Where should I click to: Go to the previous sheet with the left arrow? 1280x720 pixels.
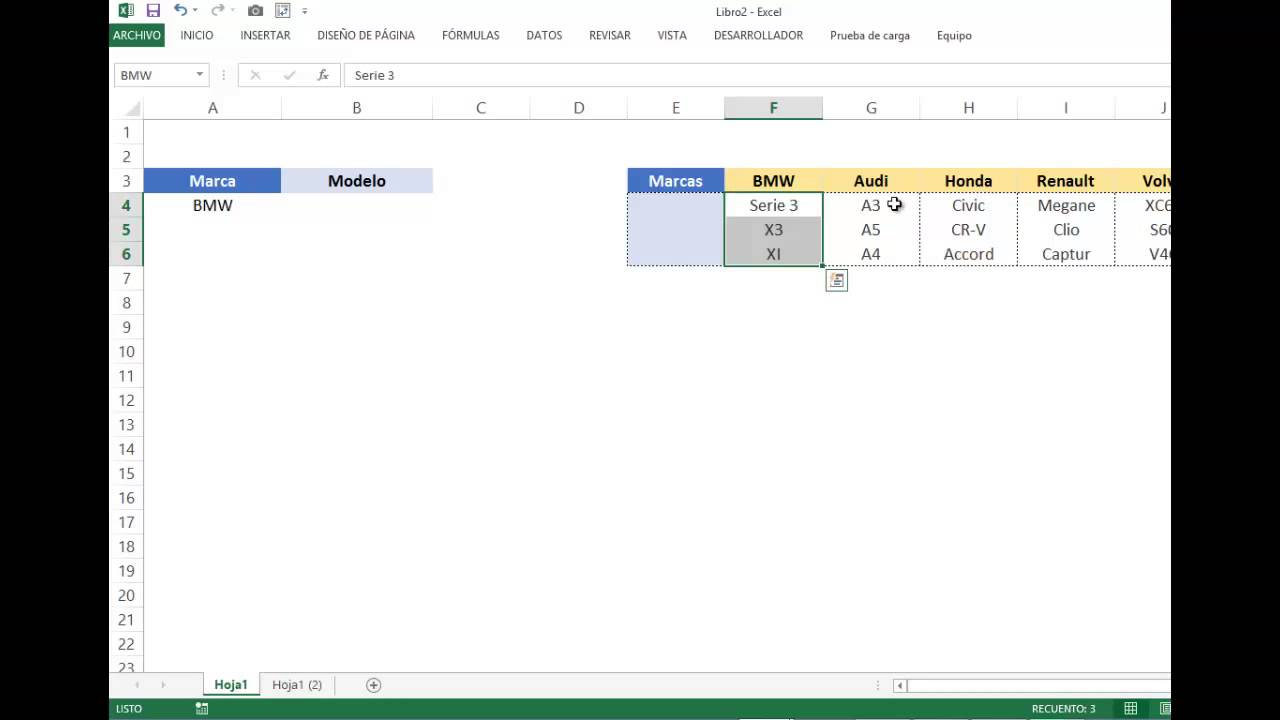[x=136, y=685]
